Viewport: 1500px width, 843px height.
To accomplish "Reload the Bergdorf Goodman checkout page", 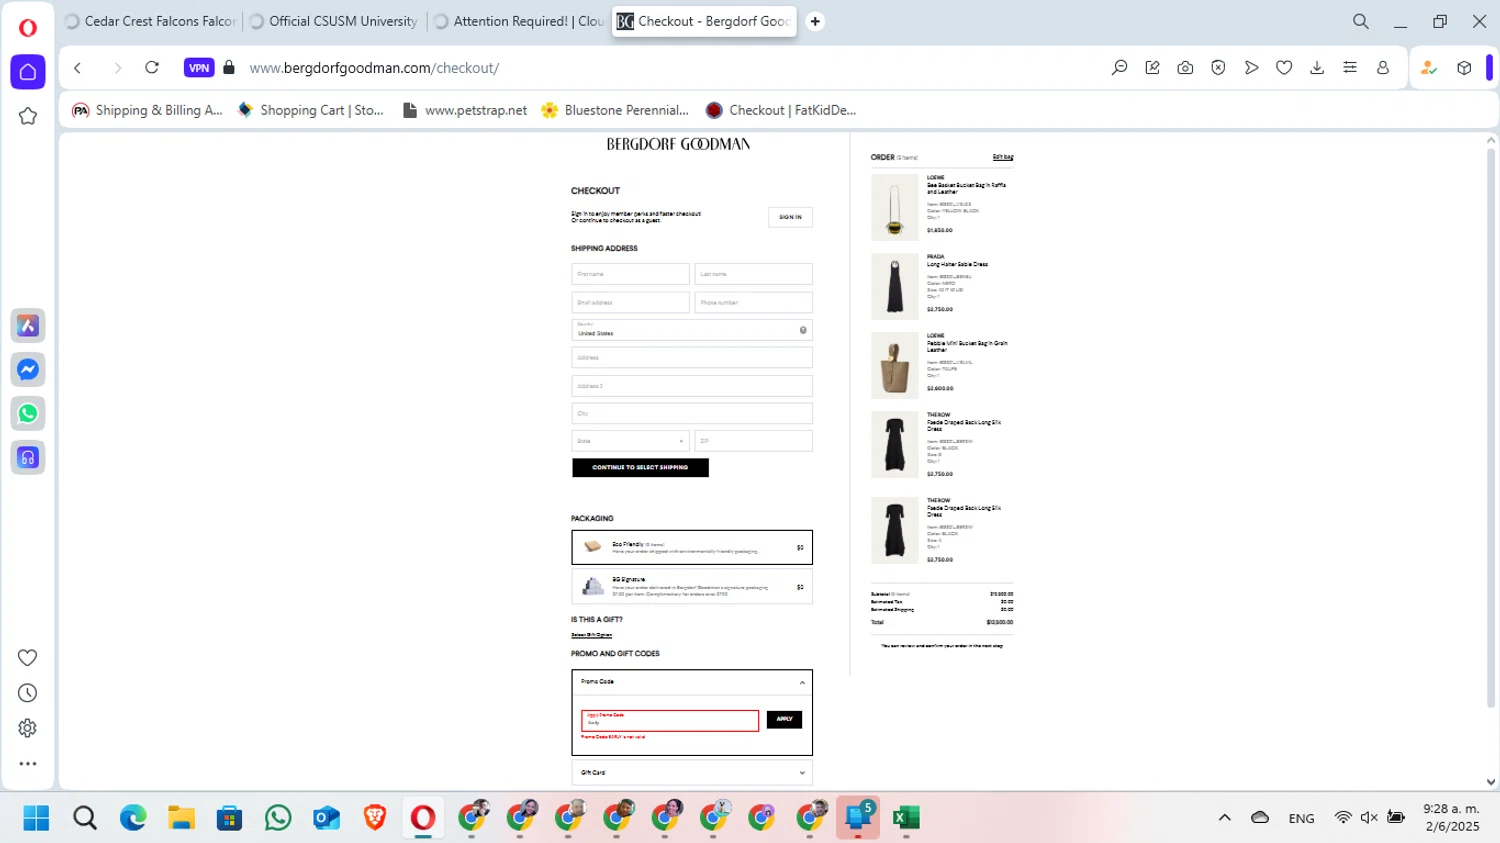I will [152, 68].
